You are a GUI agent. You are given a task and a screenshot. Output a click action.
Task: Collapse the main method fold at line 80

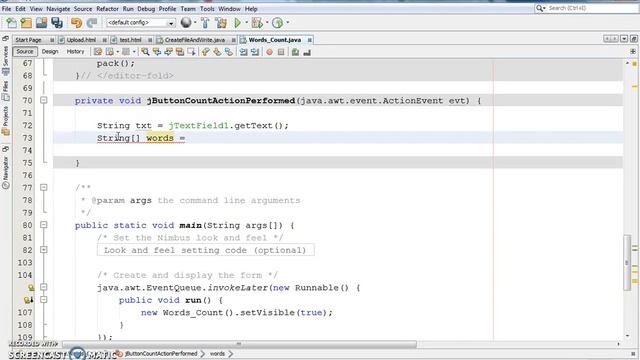tap(44, 225)
